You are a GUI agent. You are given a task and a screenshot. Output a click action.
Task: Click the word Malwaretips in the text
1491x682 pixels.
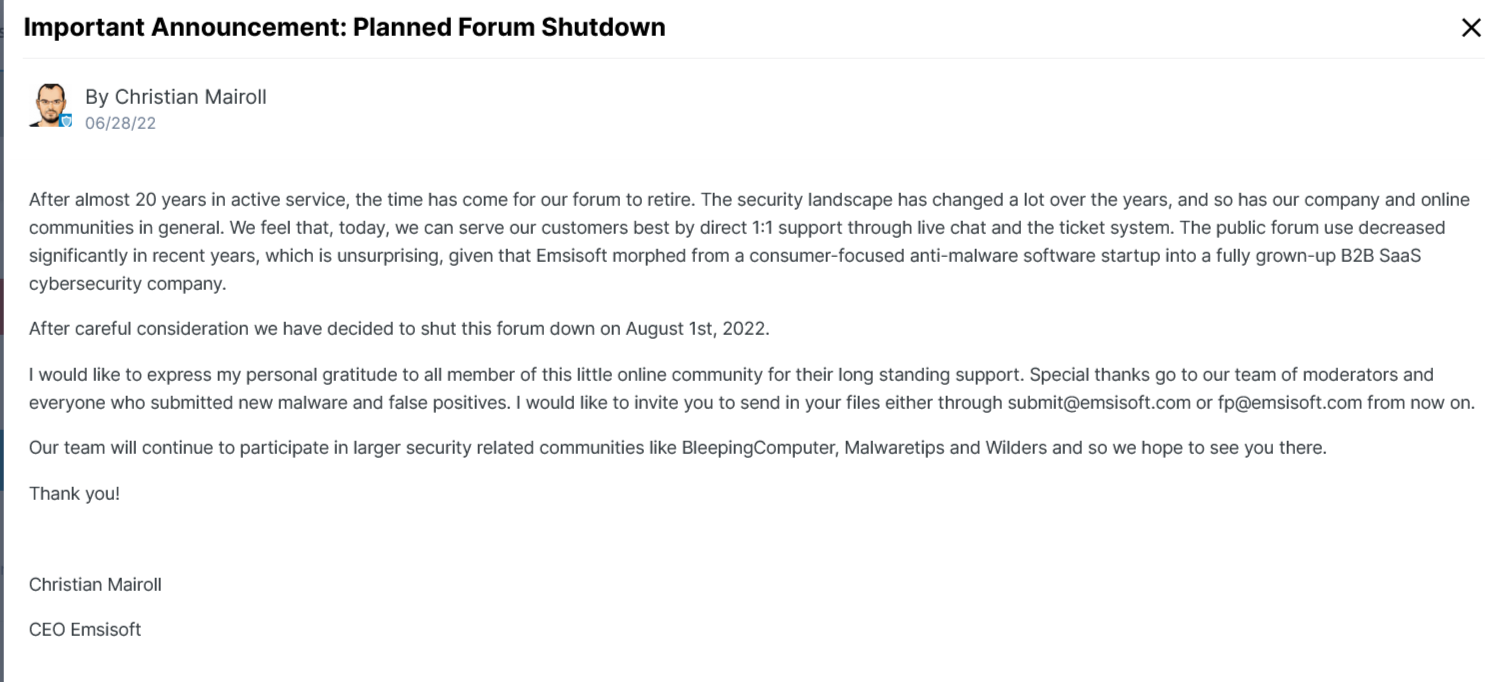tap(894, 447)
